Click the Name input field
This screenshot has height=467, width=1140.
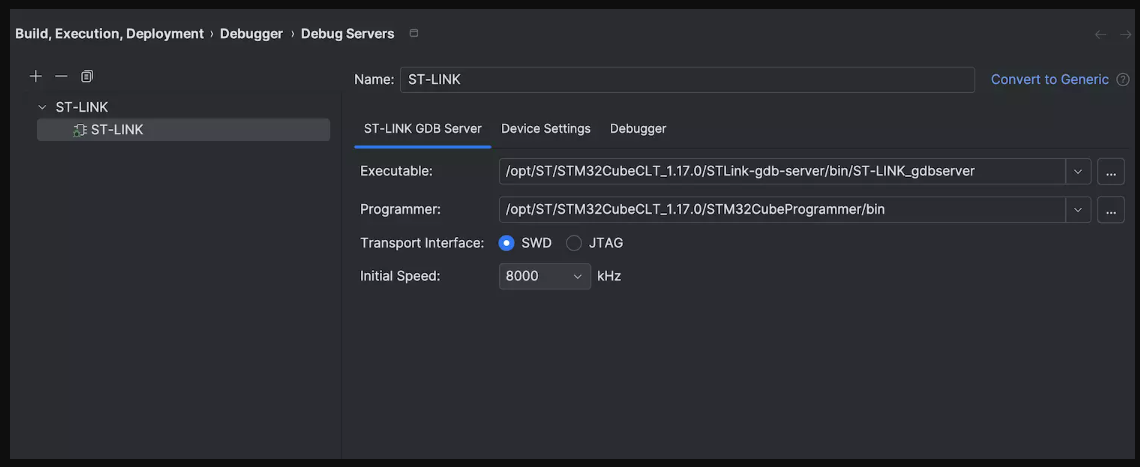click(687, 79)
